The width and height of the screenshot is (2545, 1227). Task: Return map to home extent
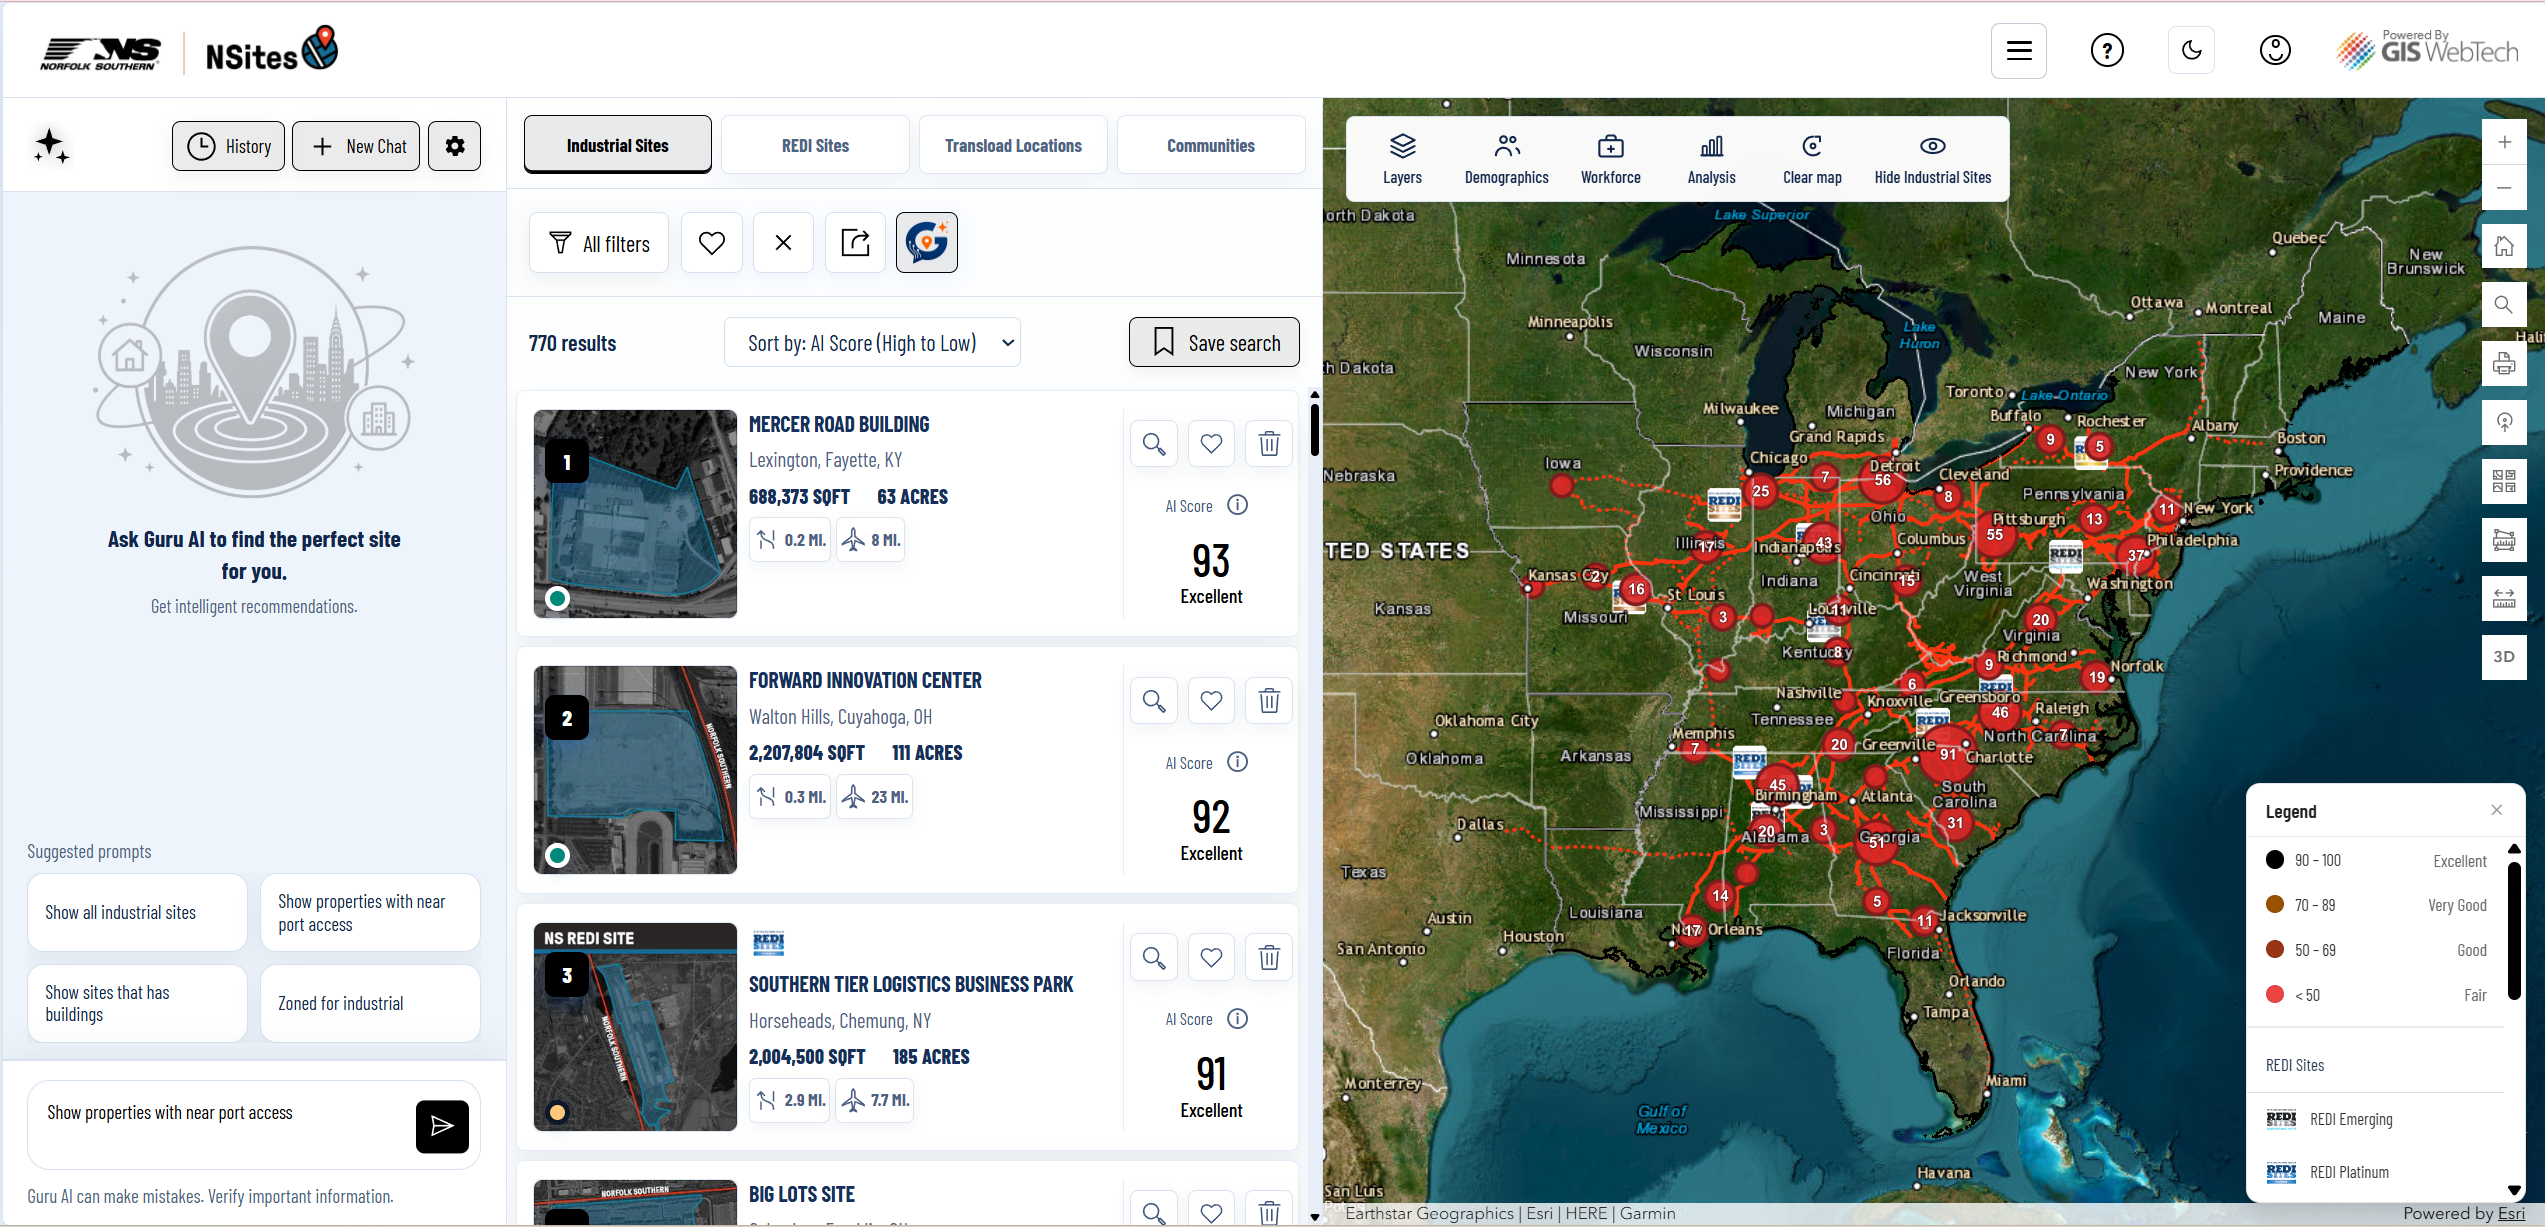coord(2504,246)
